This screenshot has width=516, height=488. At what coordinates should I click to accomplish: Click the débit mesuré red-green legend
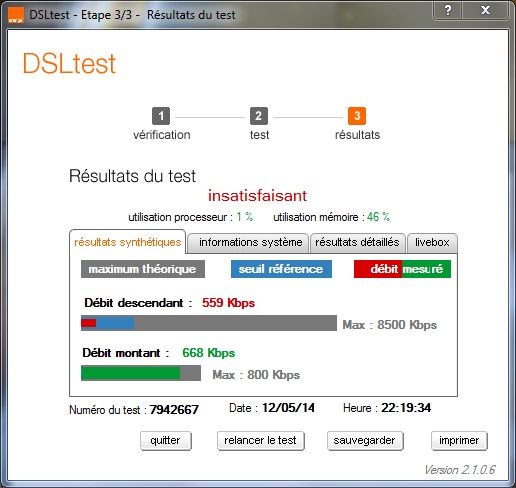pos(402,269)
